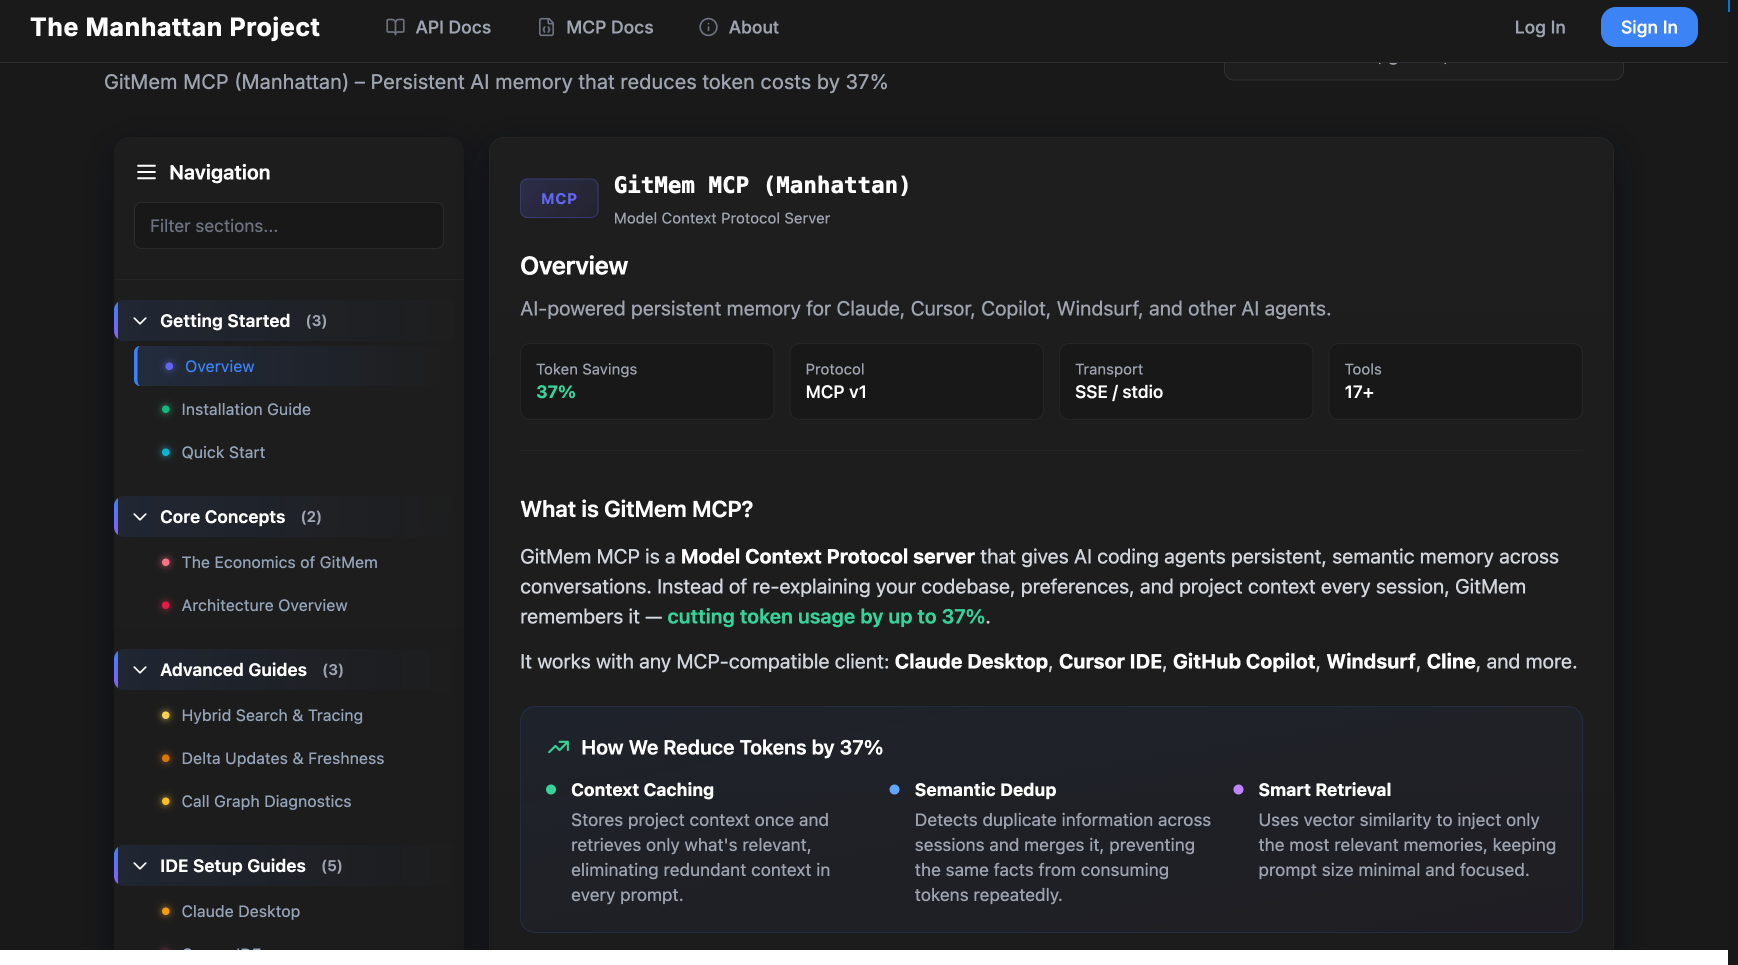This screenshot has height=965, width=1738.
Task: Click the purple dot beside Smart Retrieval
Action: coord(1238,790)
